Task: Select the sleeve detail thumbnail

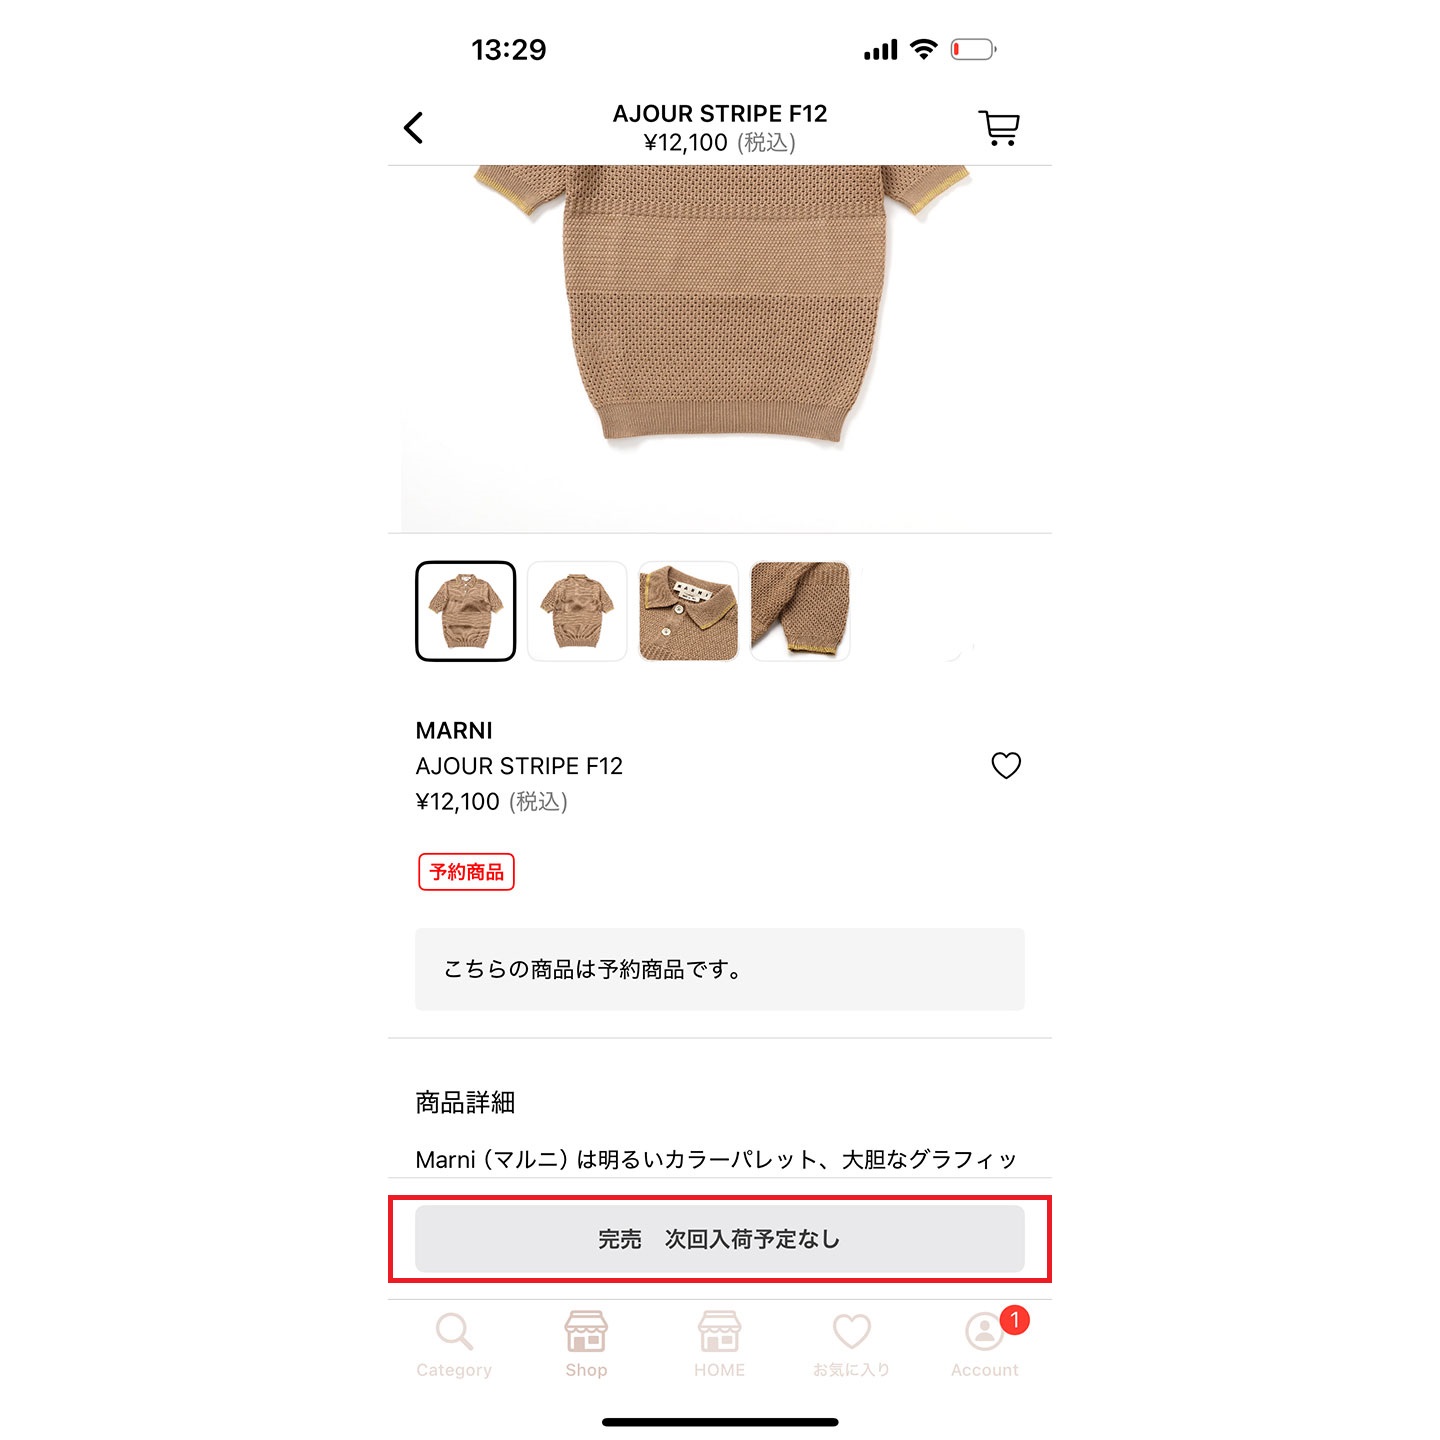Action: (x=800, y=611)
